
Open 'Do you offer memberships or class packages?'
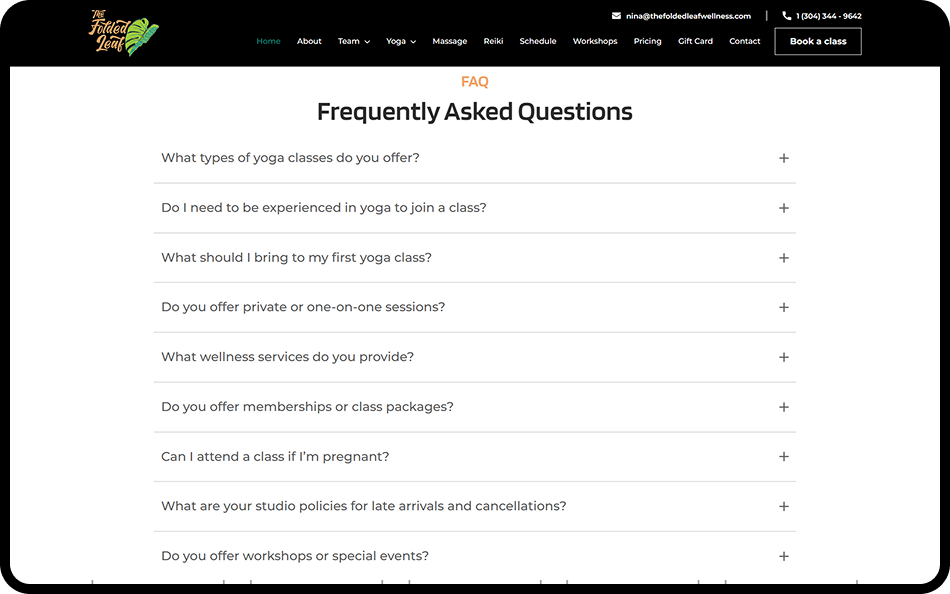474,407
